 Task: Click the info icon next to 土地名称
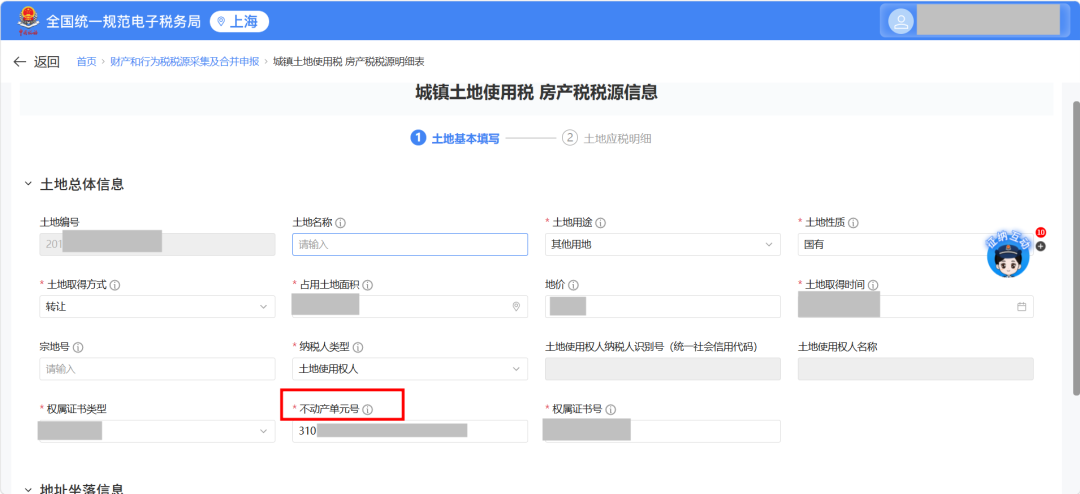[x=340, y=223]
